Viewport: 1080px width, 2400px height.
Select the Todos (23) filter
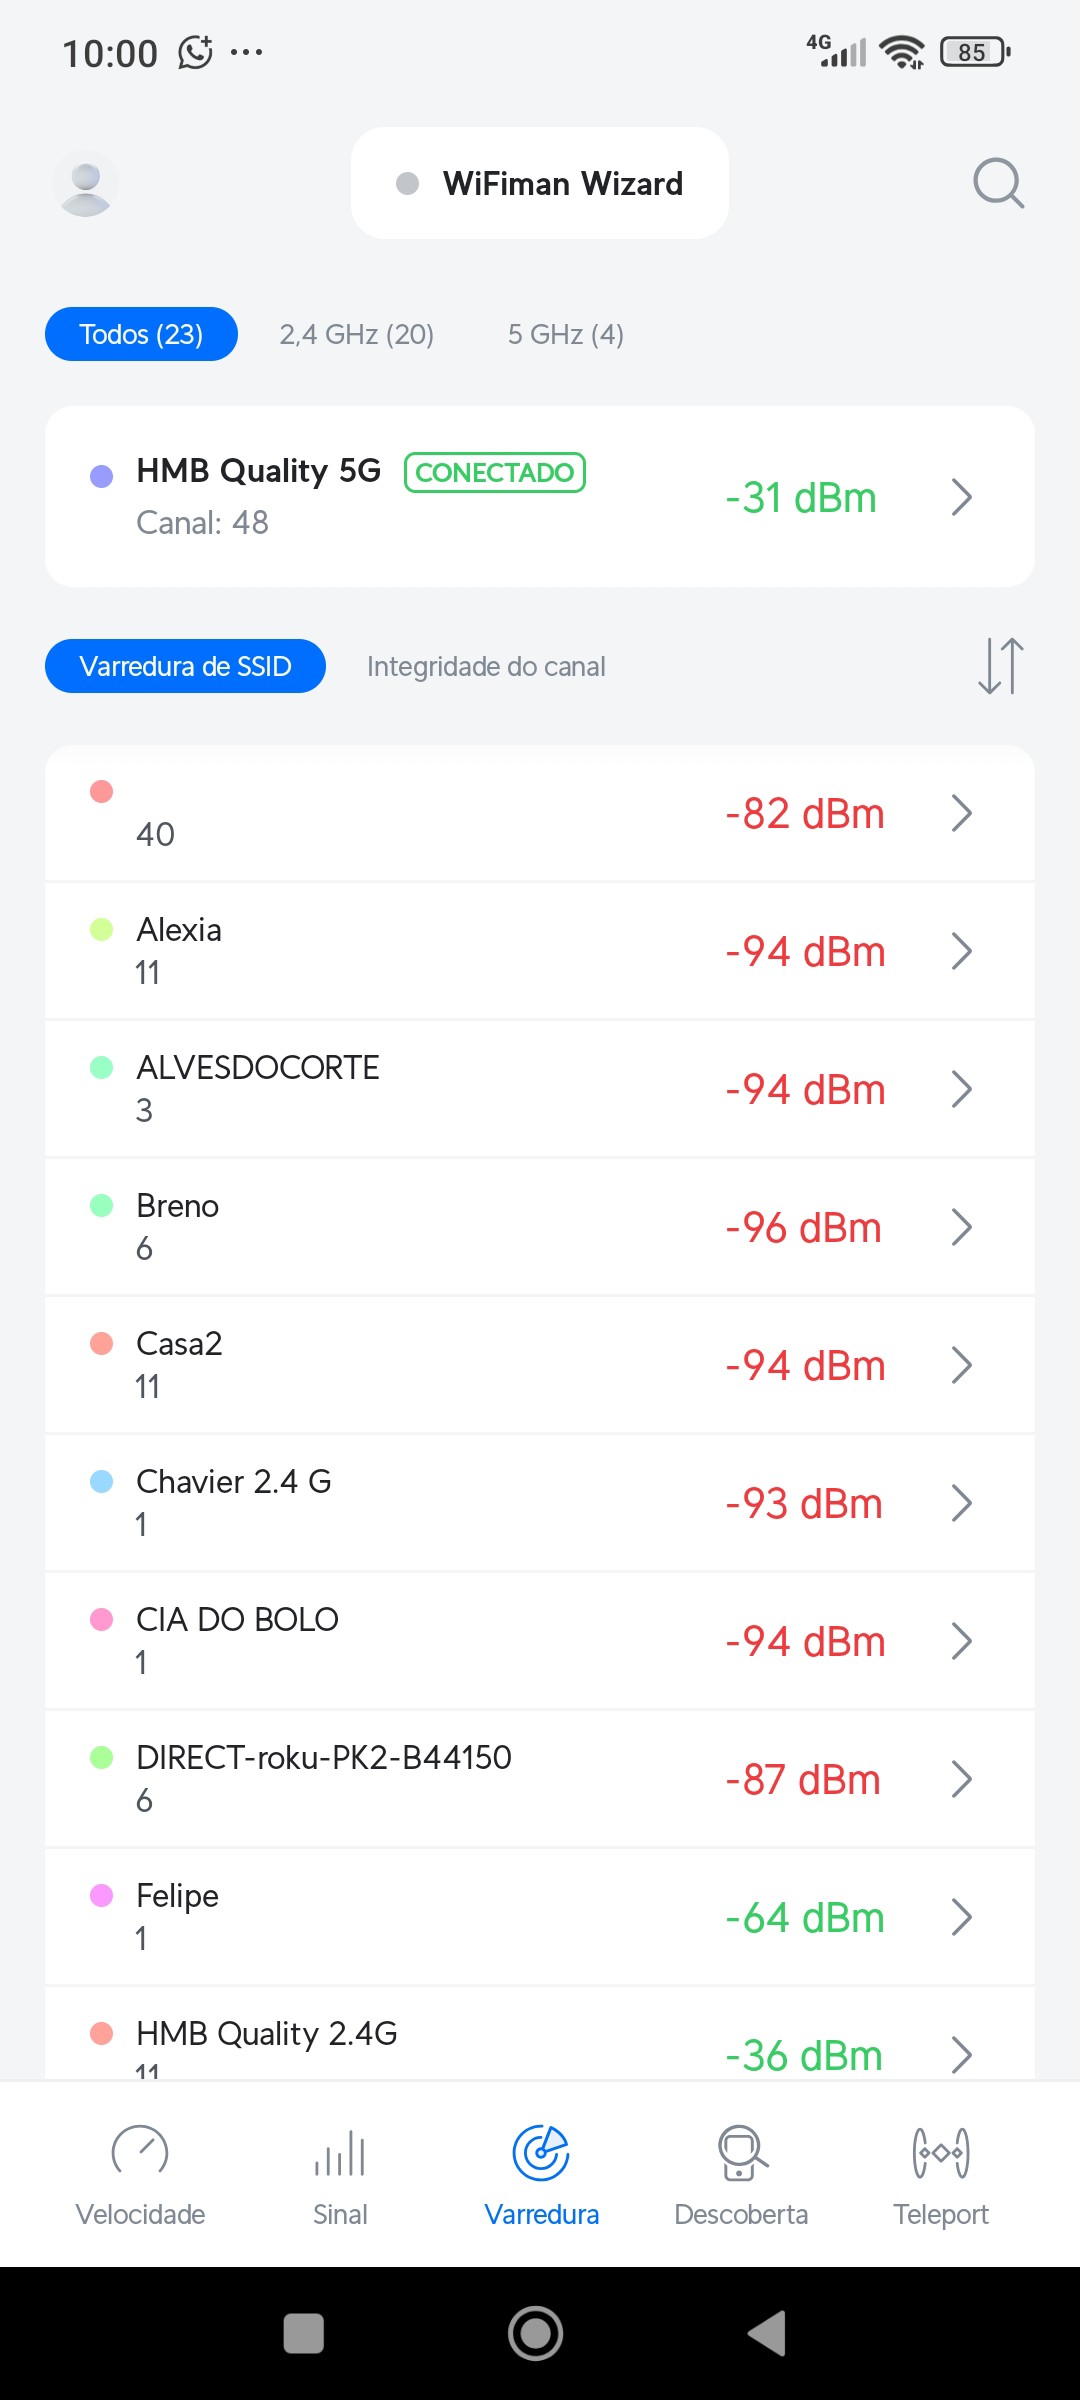[x=141, y=334]
